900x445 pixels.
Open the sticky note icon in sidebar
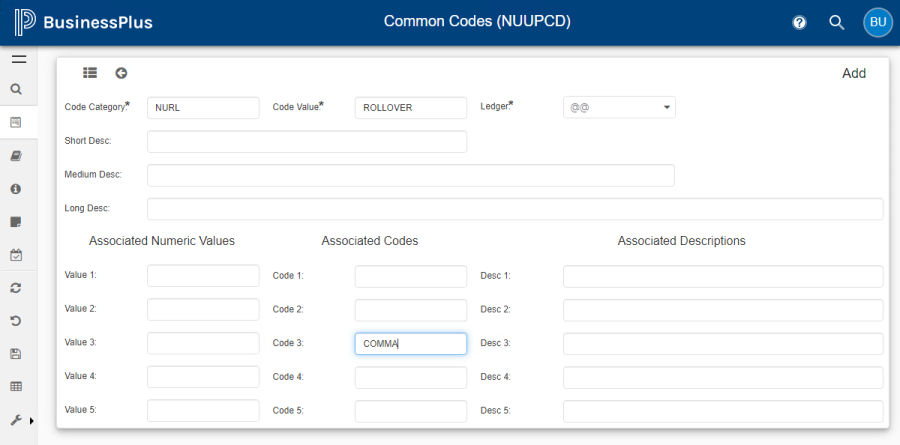(x=16, y=221)
